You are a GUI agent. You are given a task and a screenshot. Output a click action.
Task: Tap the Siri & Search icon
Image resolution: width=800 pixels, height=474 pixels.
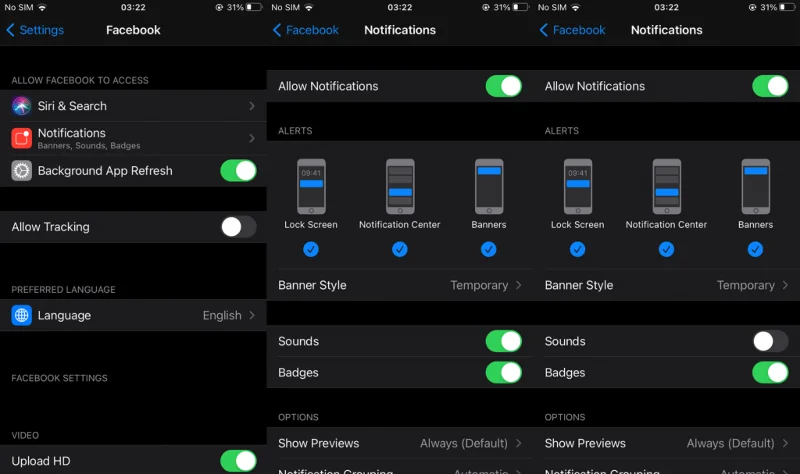[x=21, y=106]
